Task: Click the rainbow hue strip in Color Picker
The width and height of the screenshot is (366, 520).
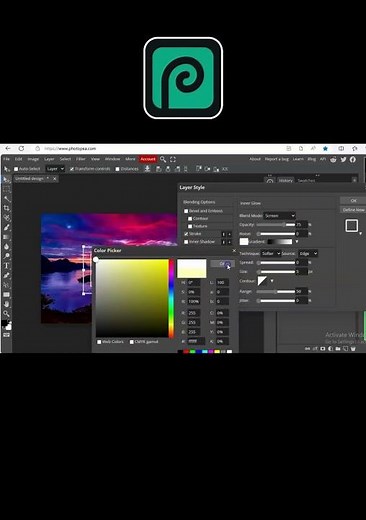Action: coord(171,298)
